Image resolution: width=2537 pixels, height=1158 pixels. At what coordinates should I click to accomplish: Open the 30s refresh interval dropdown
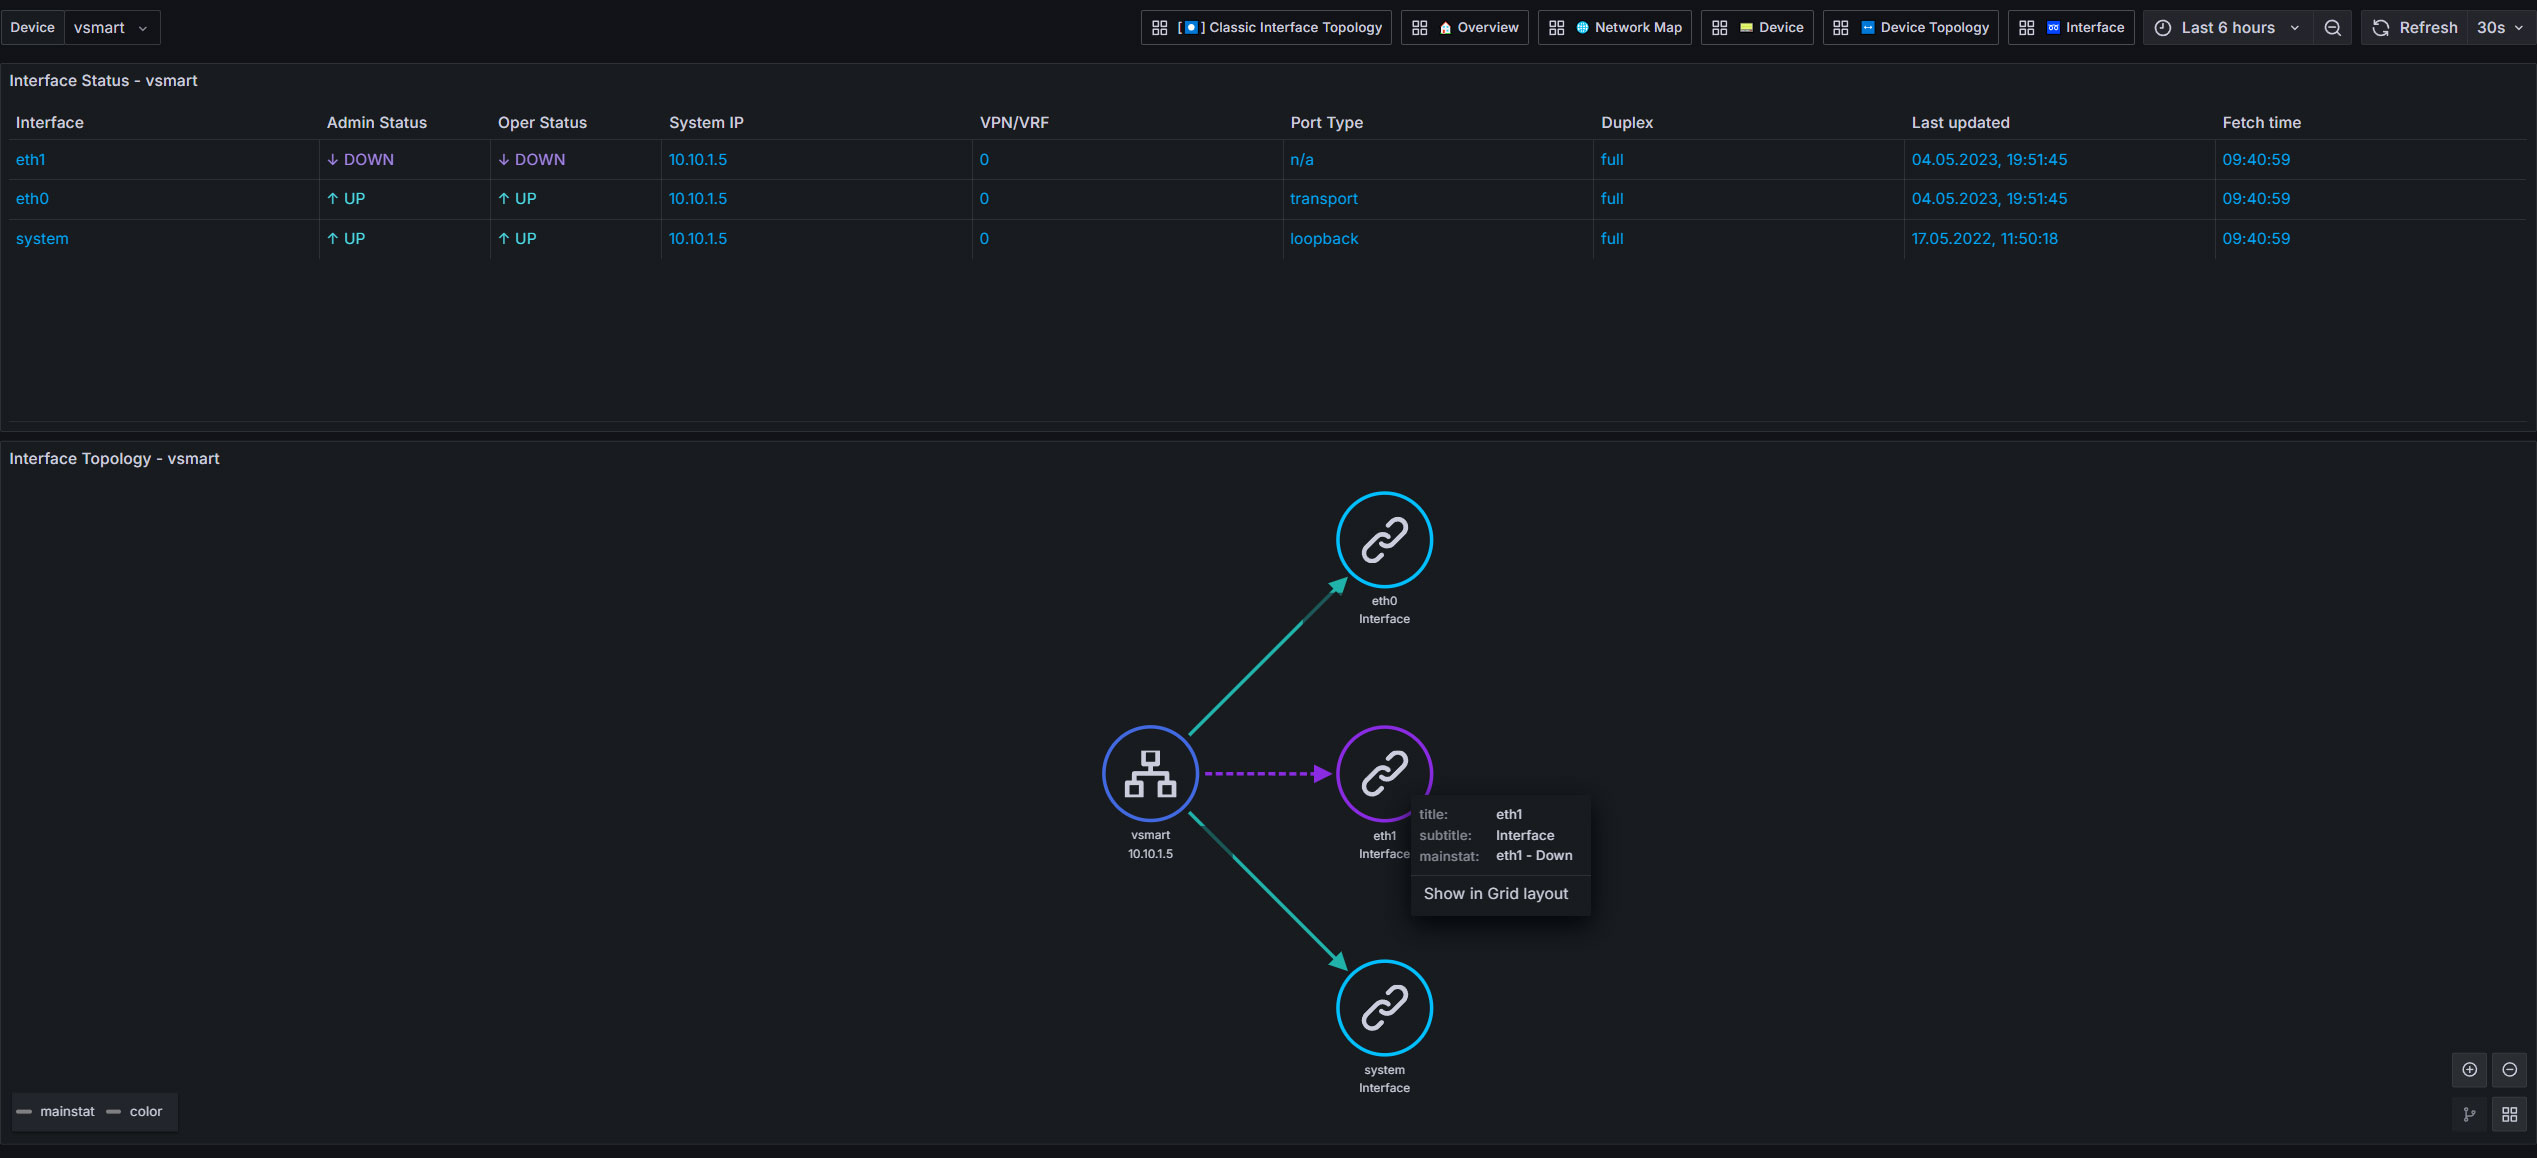2500,28
